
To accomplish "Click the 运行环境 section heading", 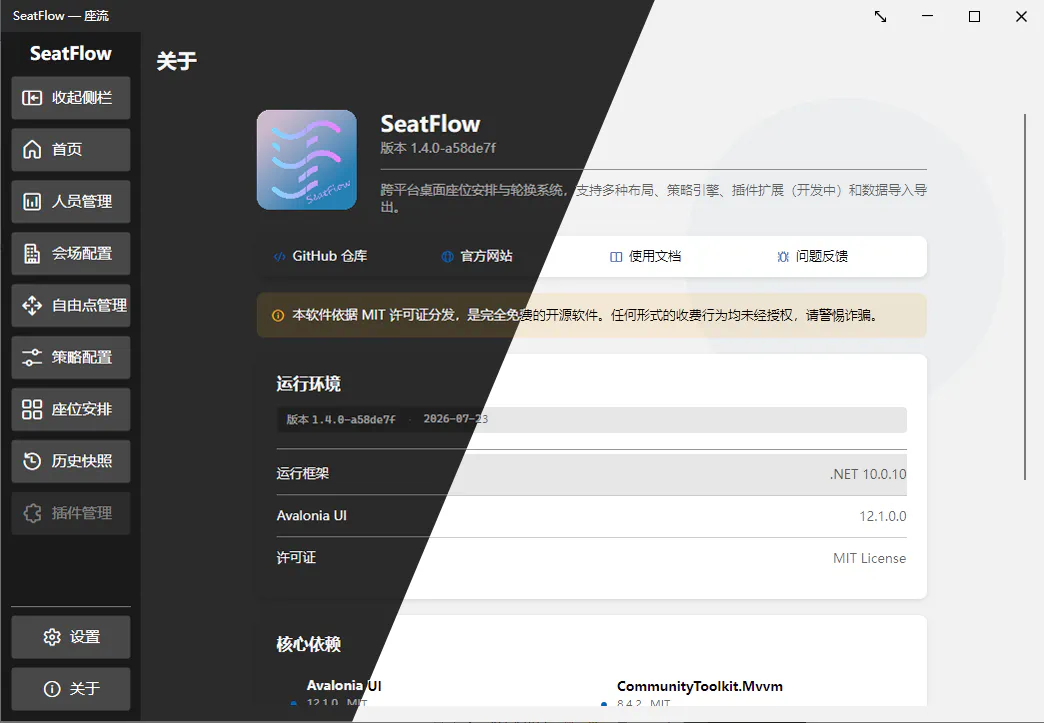I will click(308, 384).
